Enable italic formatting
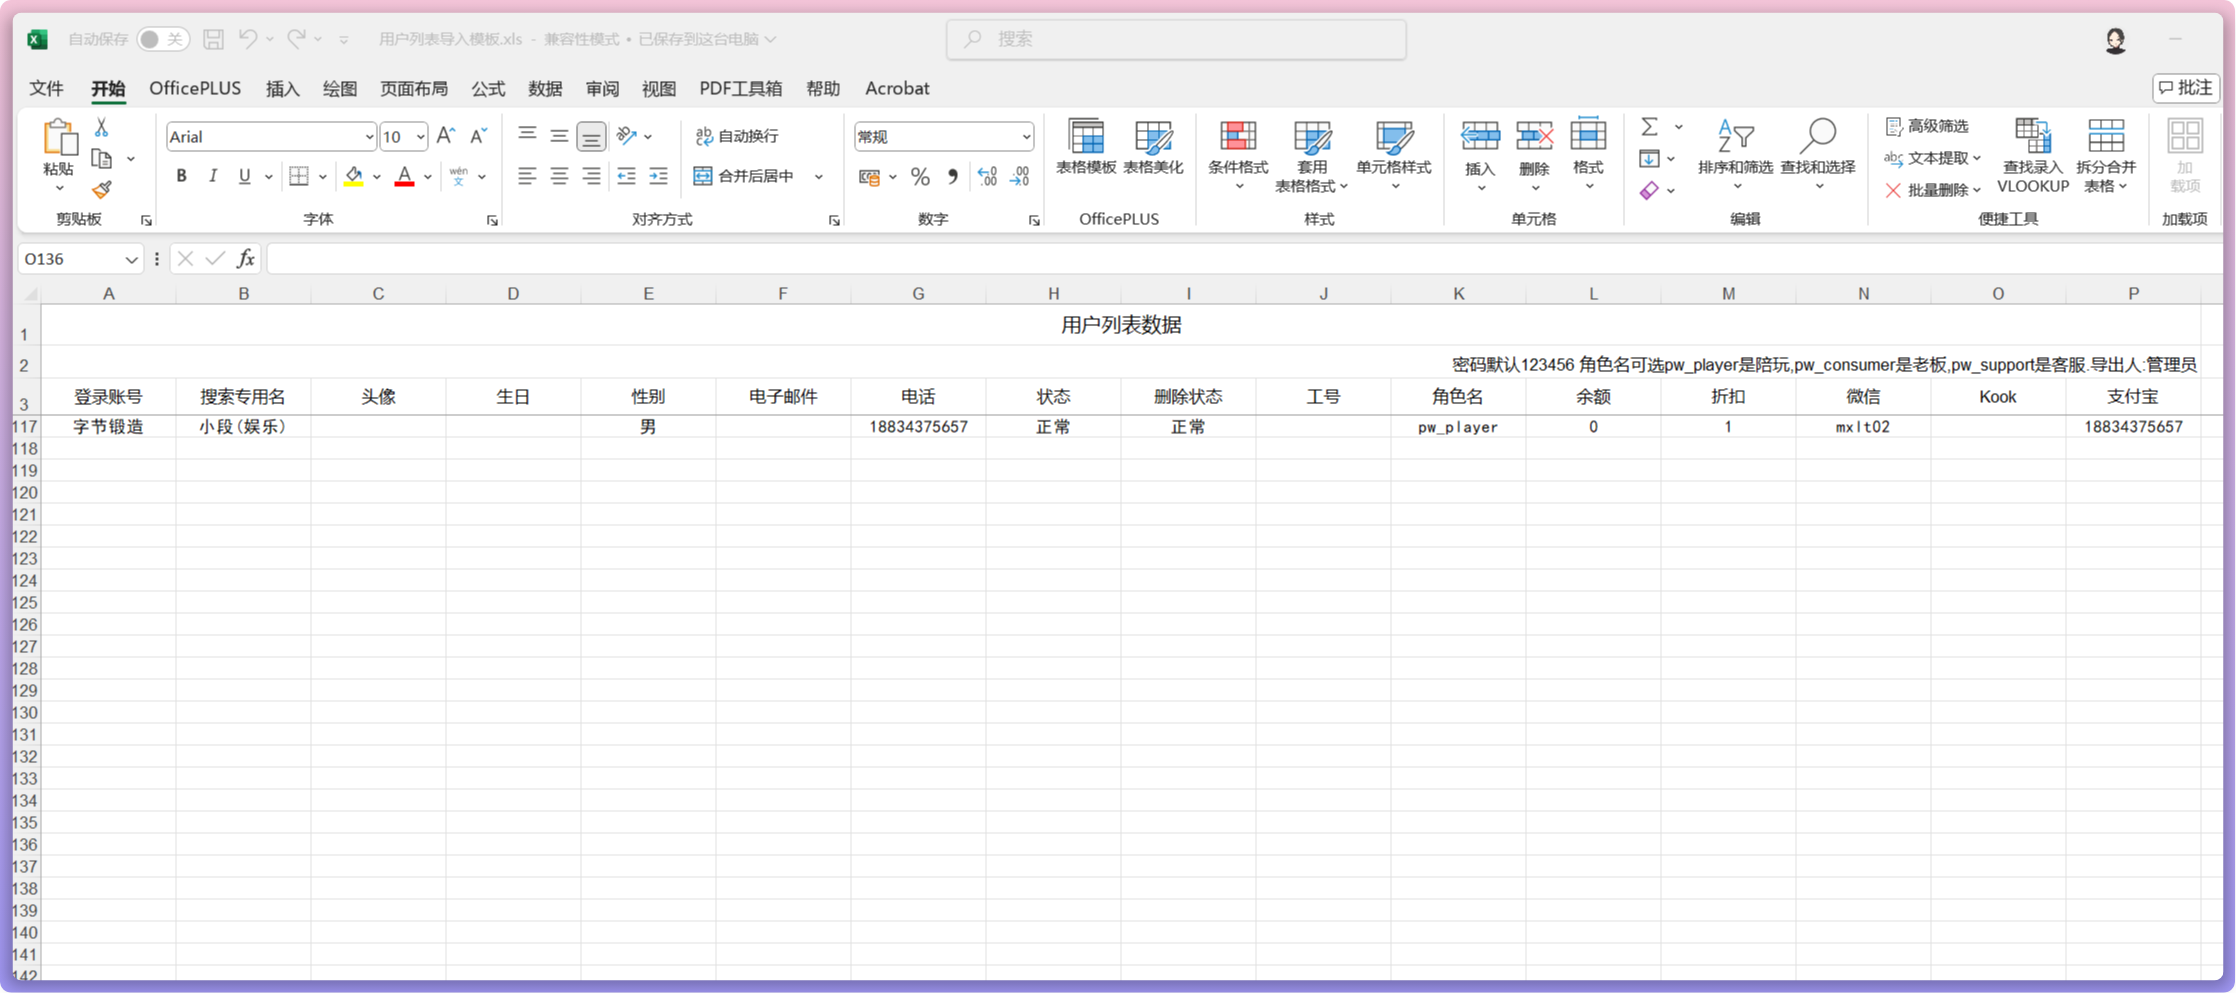This screenshot has height=993, width=2237. 212,176
